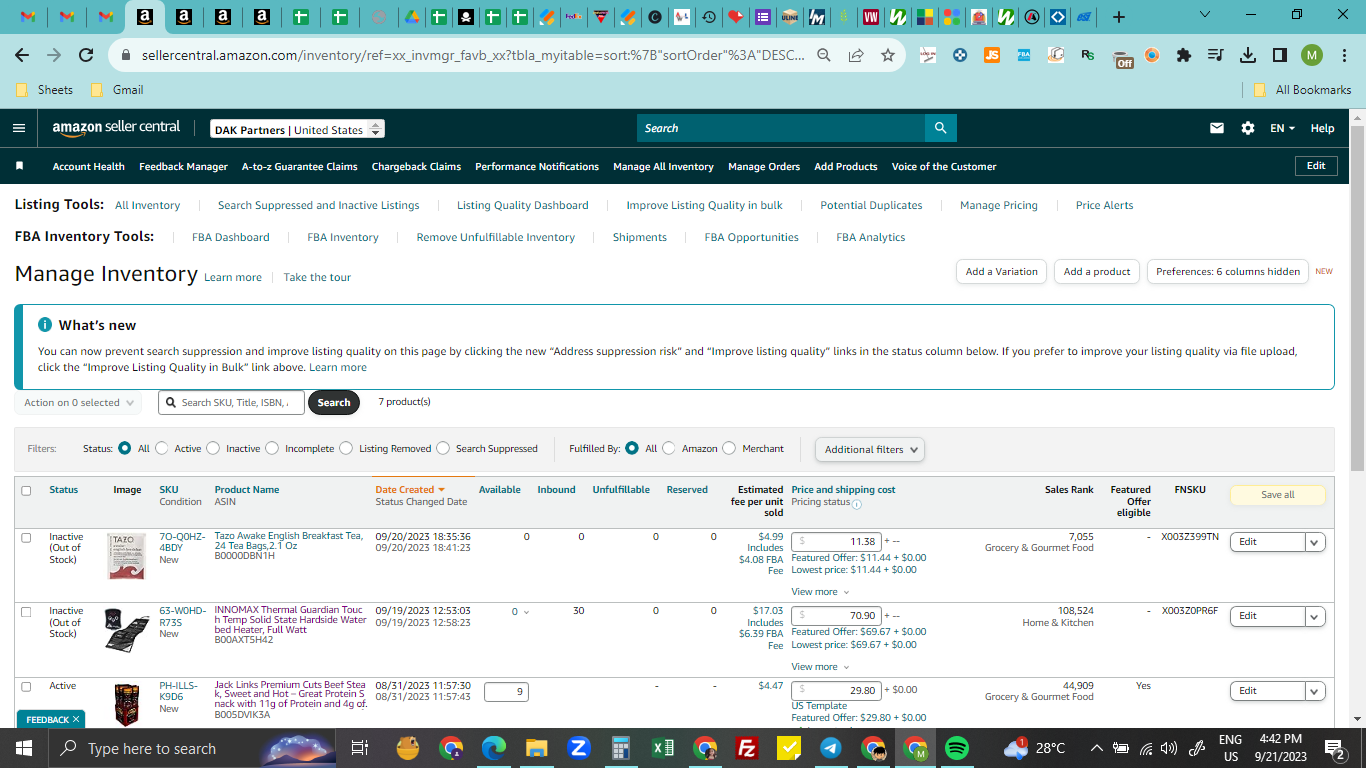Screen dimensions: 1366x768
Task: Filter Fulfilled By Merchant radio button
Action: pos(729,448)
